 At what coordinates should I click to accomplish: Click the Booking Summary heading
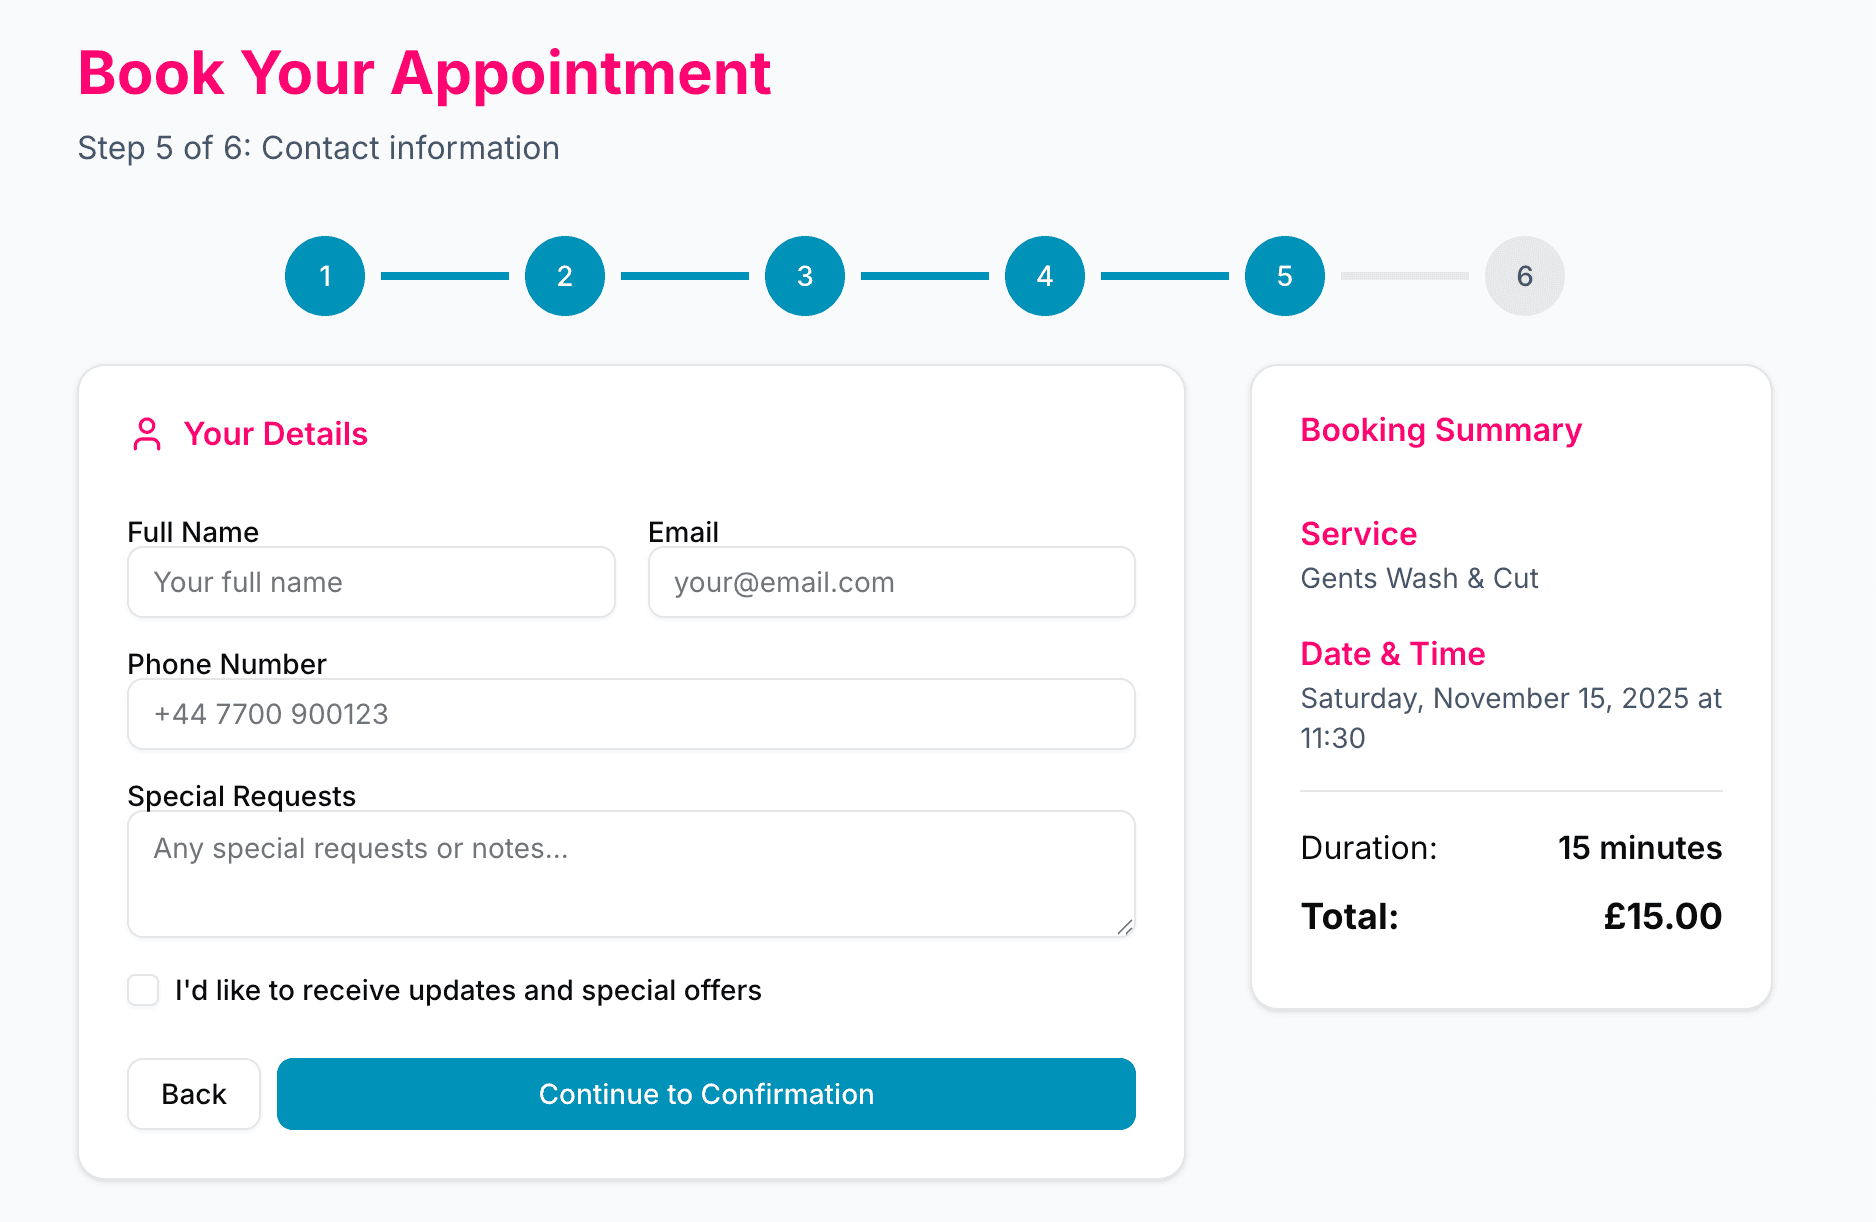pos(1440,430)
